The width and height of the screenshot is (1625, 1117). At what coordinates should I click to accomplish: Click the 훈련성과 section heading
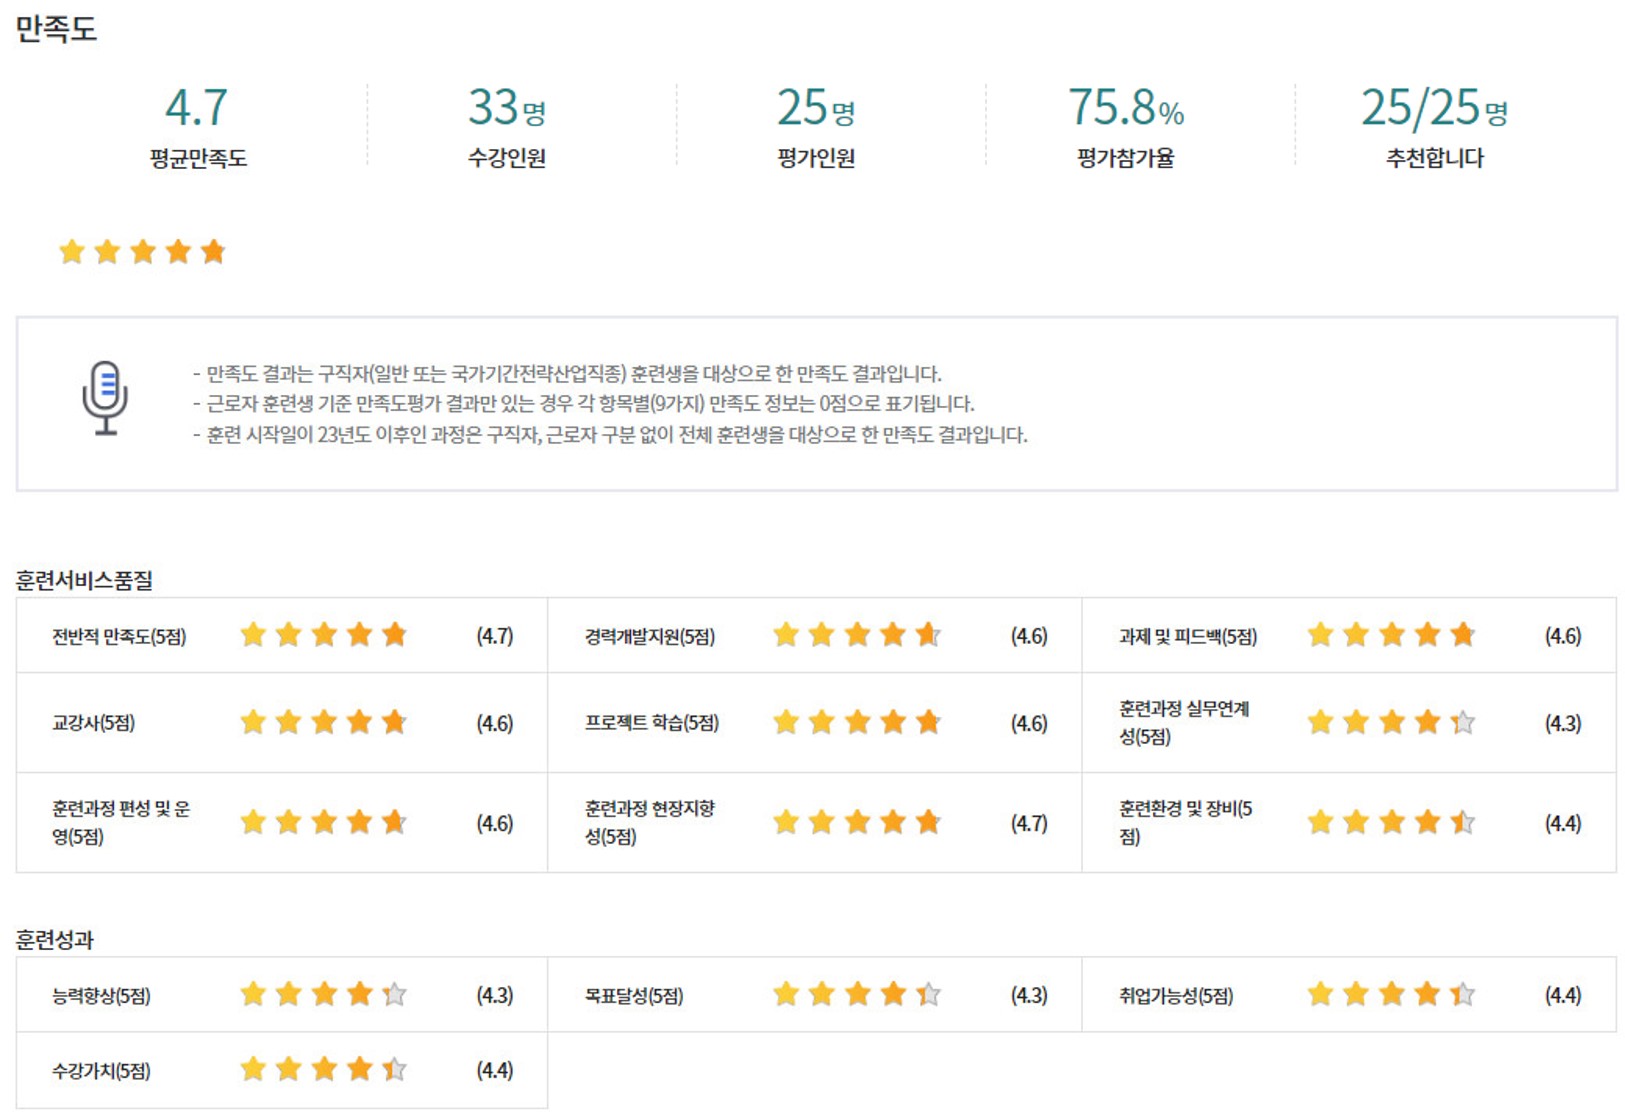55,940
